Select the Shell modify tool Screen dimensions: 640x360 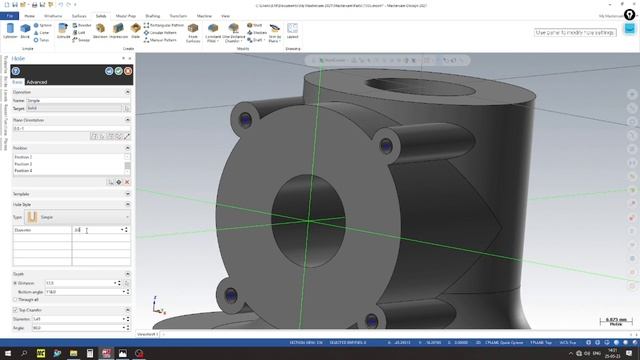(255, 25)
